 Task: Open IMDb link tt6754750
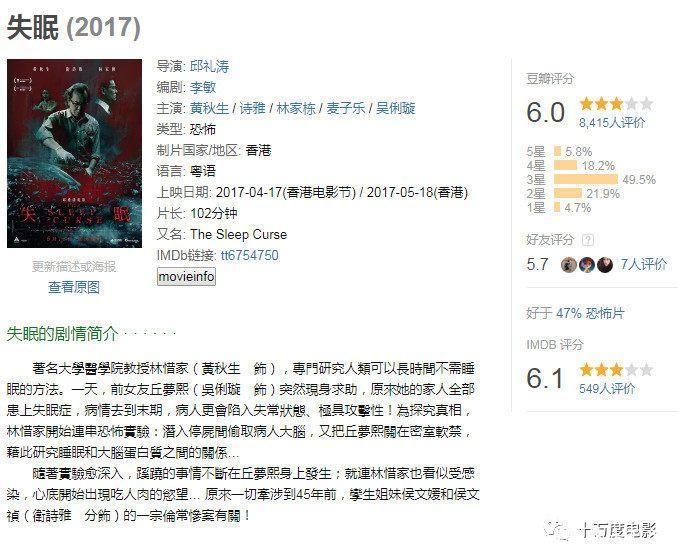point(249,256)
